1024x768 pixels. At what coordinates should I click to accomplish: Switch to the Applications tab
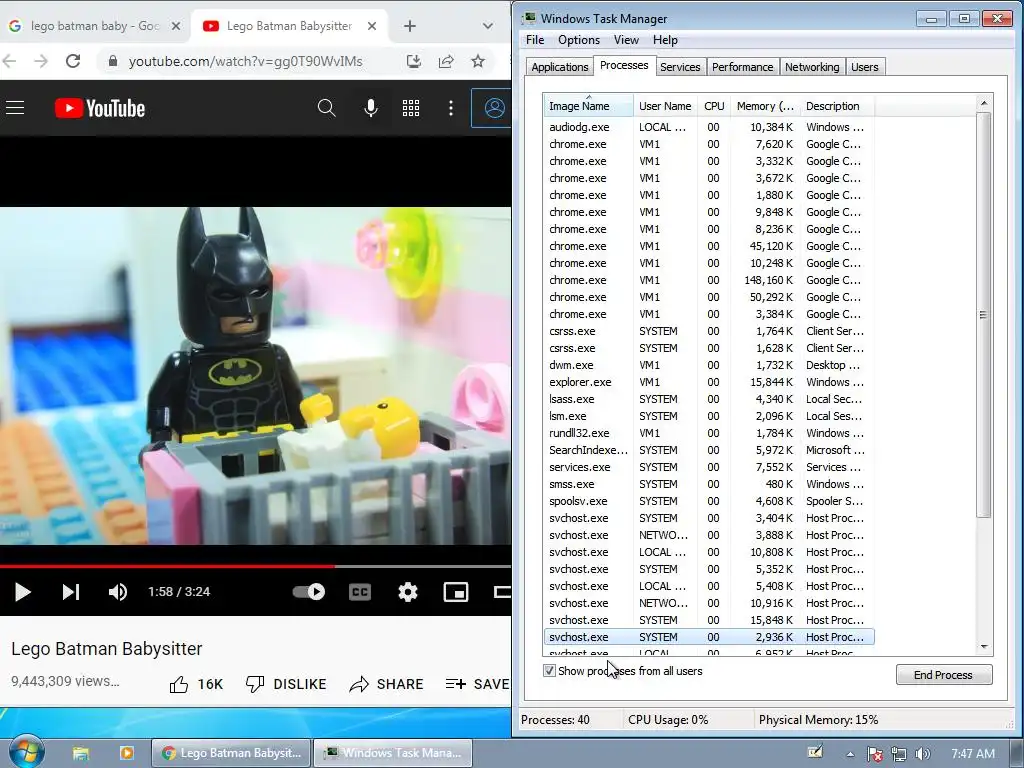560,67
